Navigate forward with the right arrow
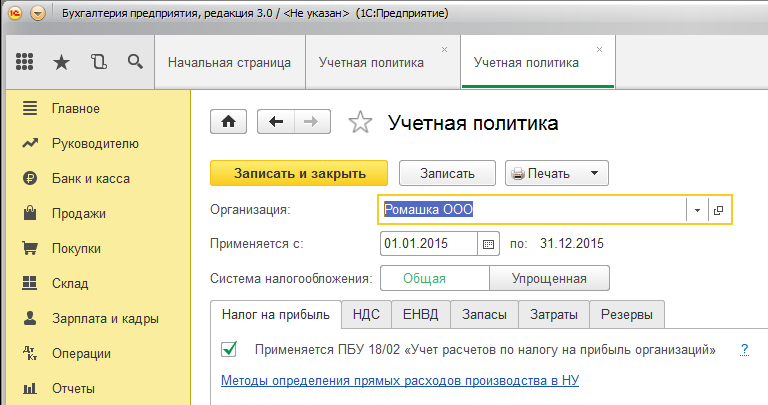 312,121
